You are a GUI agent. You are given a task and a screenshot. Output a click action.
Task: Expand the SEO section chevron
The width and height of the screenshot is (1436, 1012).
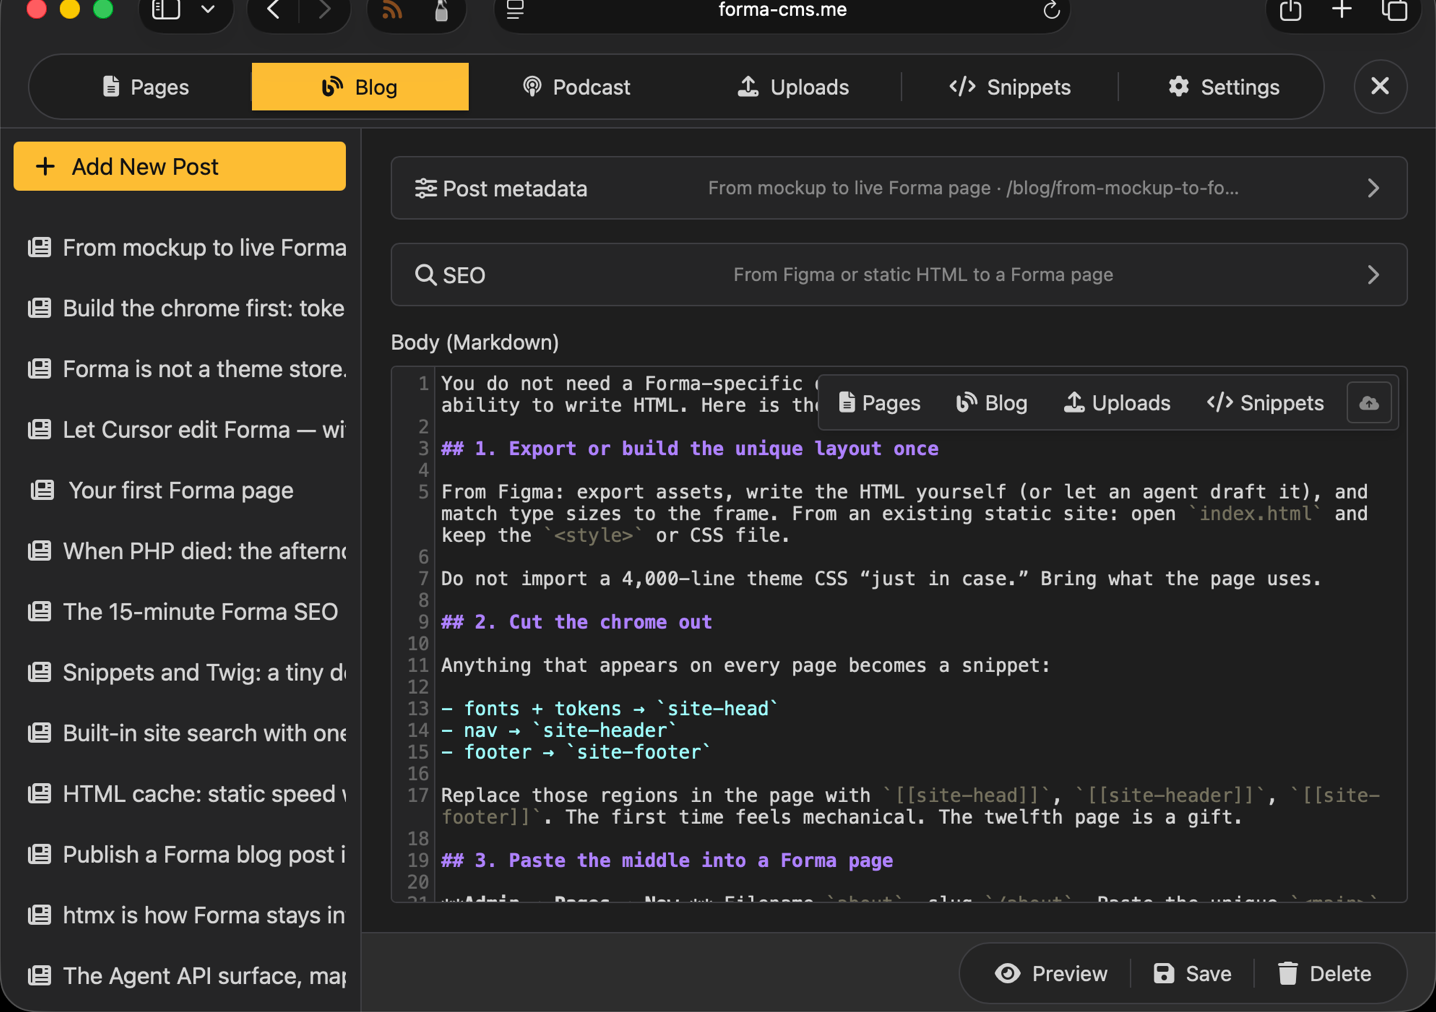click(x=1373, y=275)
